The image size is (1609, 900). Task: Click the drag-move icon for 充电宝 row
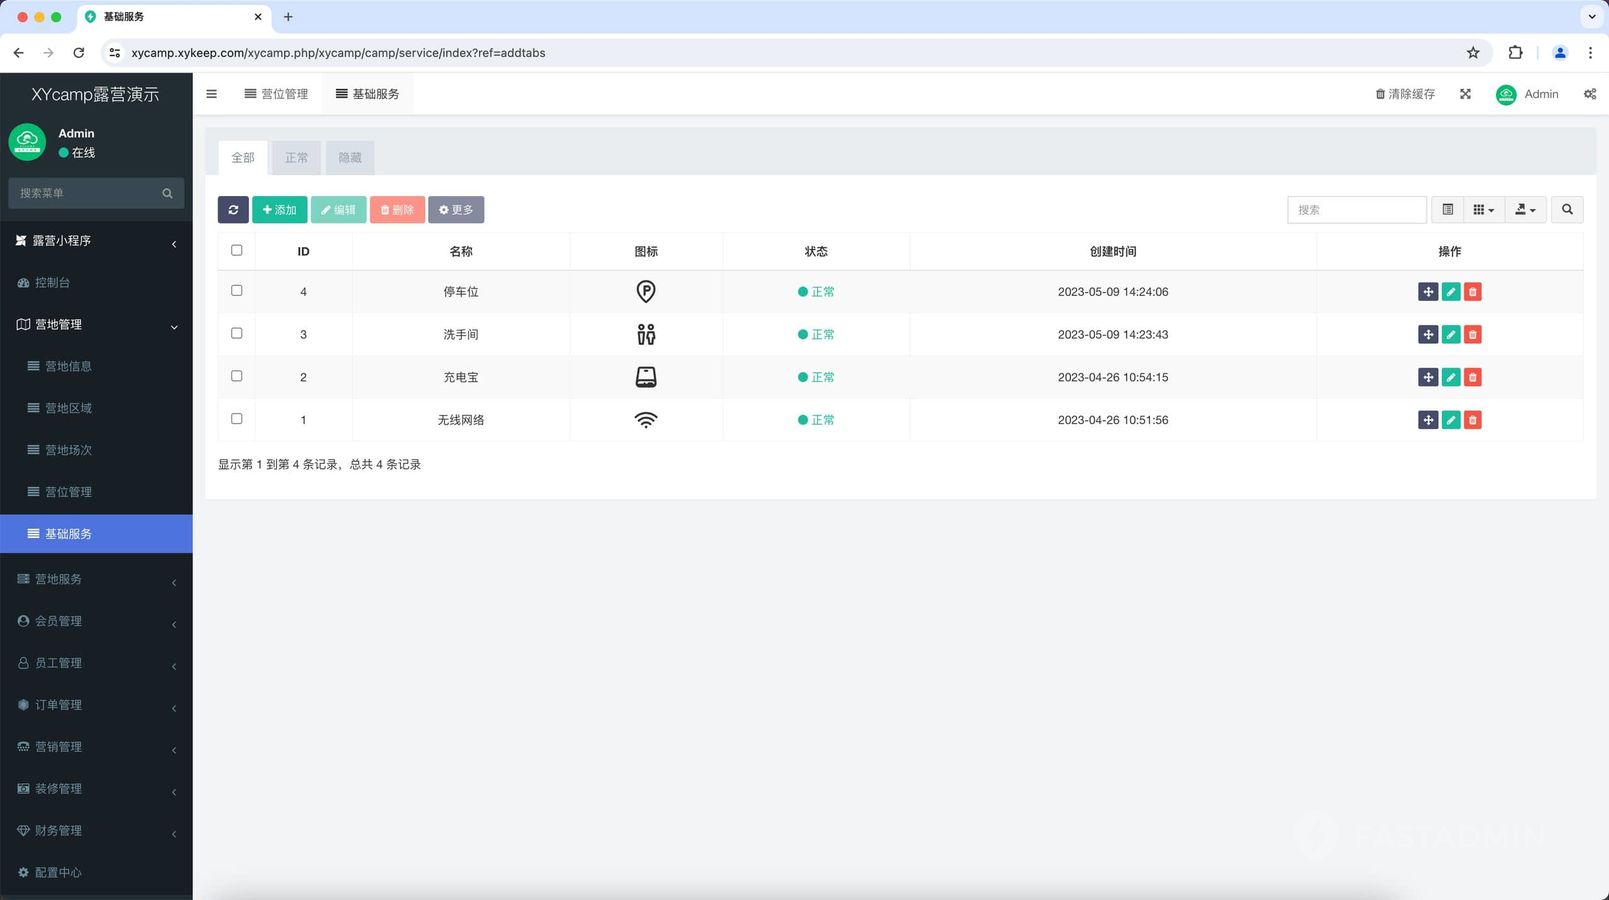(1428, 378)
